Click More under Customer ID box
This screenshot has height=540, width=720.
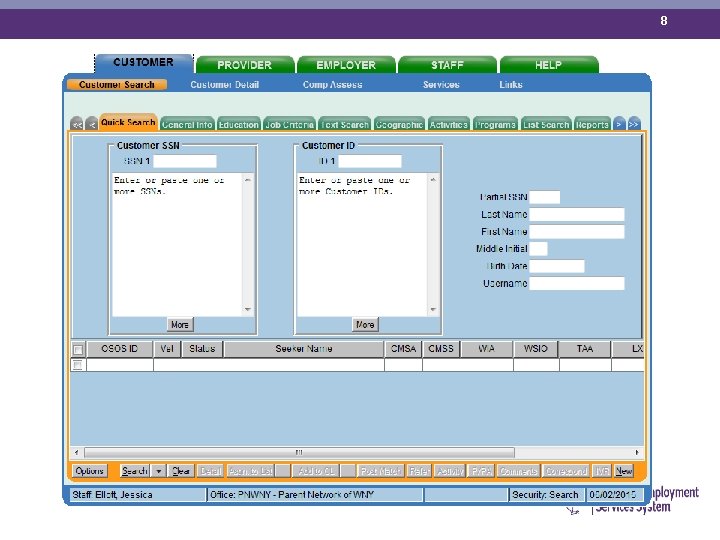coord(365,325)
